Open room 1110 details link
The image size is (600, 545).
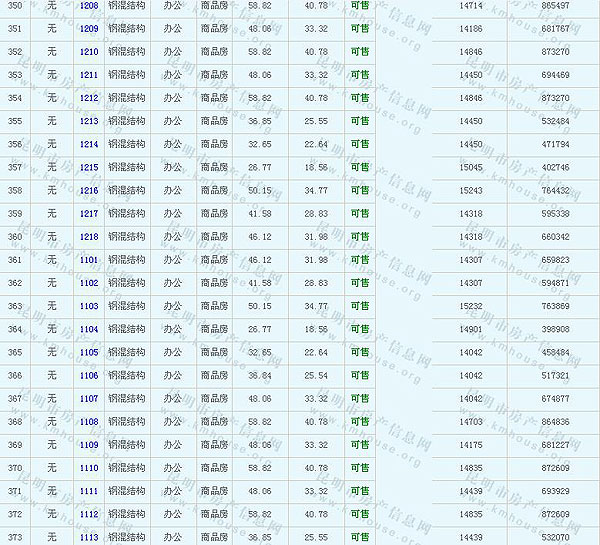pyautogui.click(x=89, y=468)
